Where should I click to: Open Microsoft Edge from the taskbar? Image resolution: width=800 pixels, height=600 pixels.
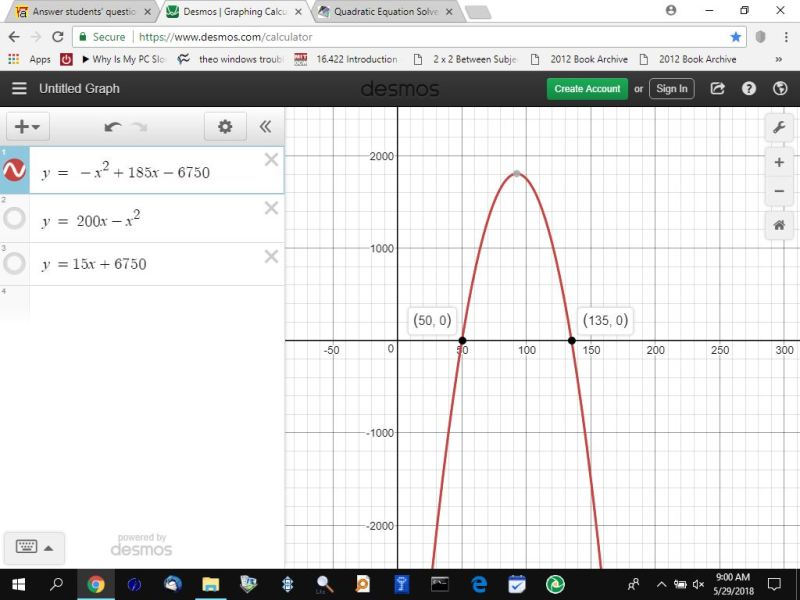click(479, 584)
